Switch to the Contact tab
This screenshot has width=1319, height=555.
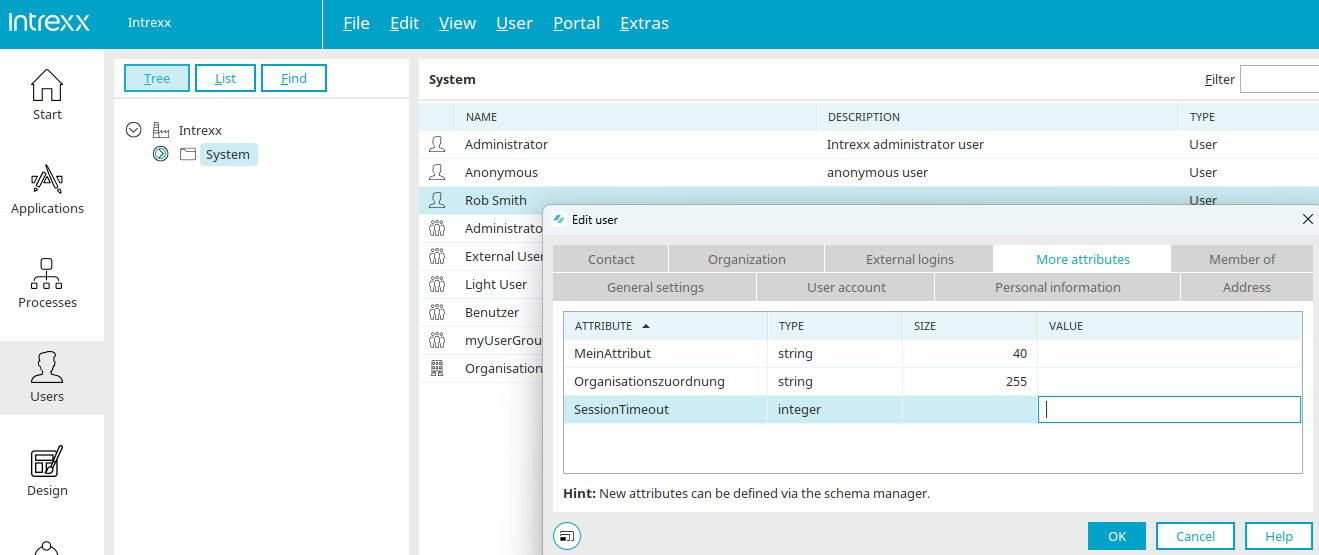click(x=611, y=259)
